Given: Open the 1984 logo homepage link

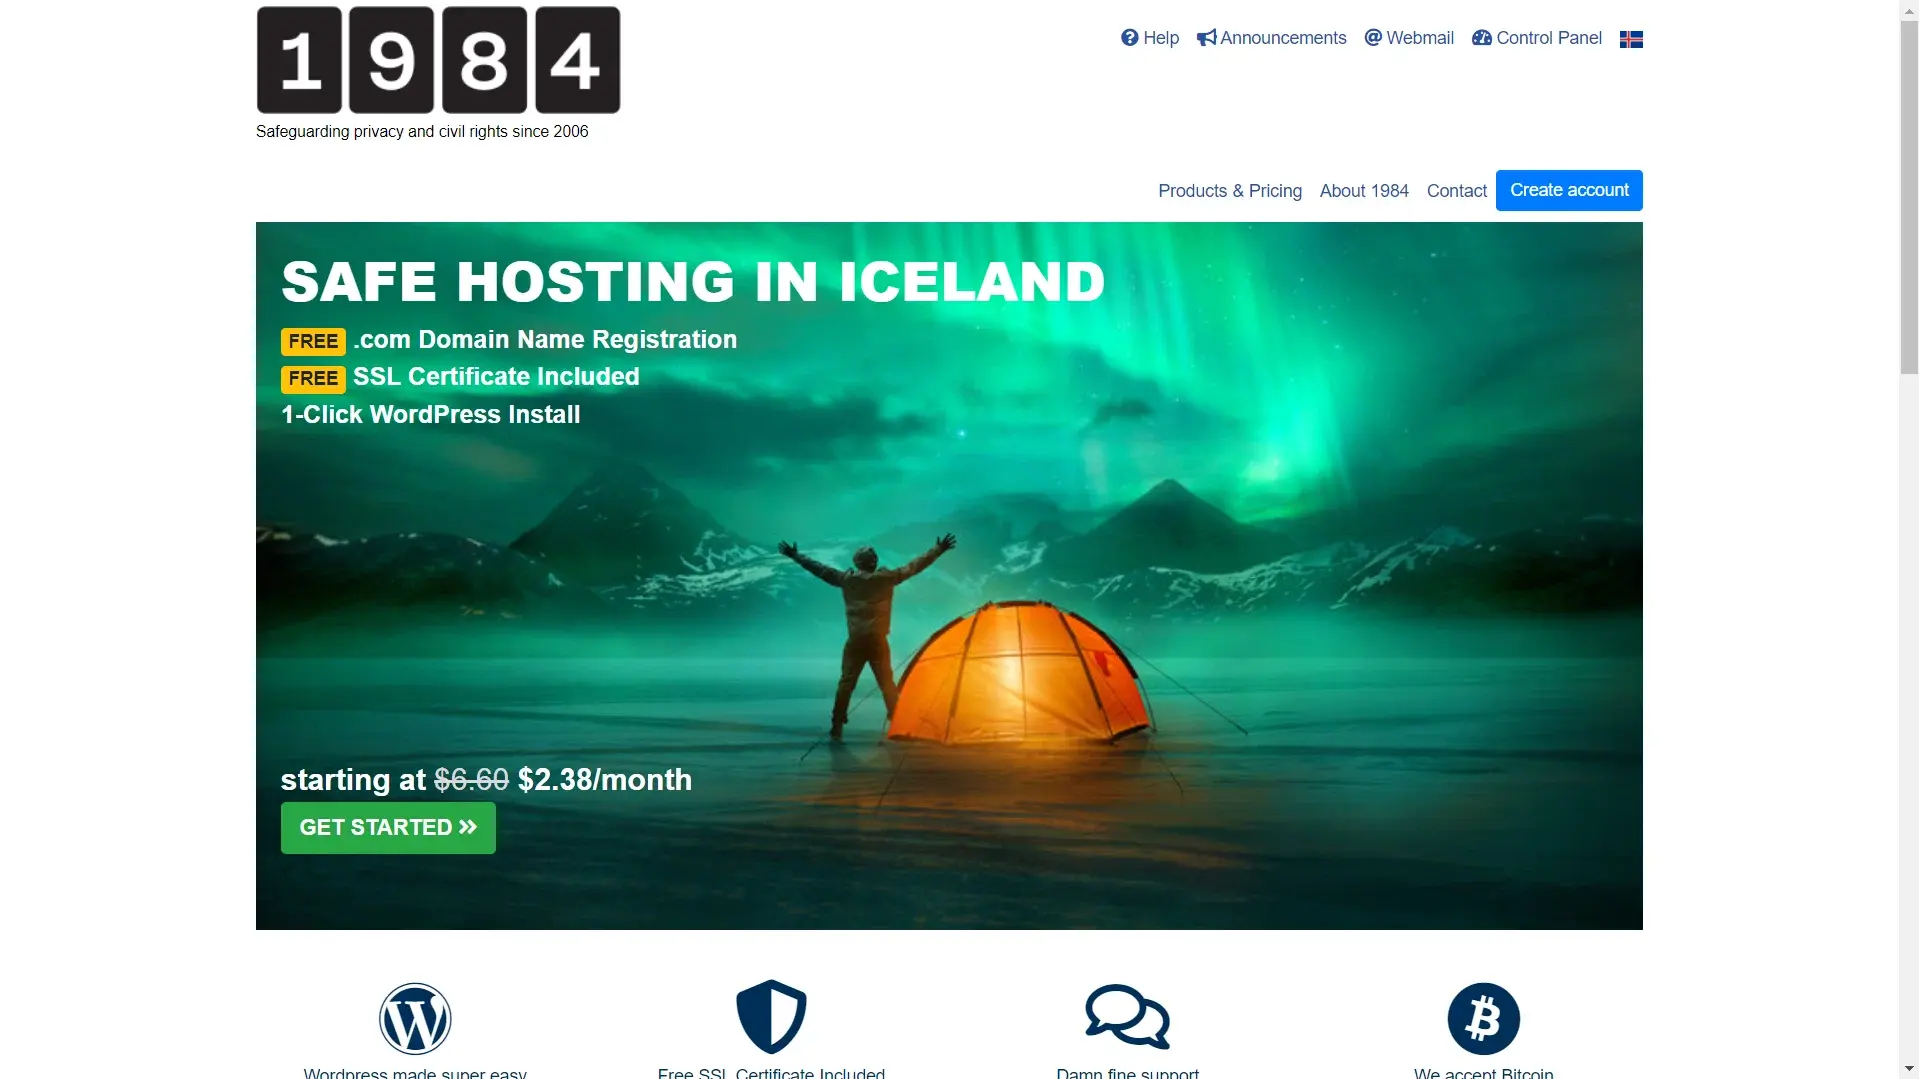Looking at the screenshot, I should pos(438,60).
